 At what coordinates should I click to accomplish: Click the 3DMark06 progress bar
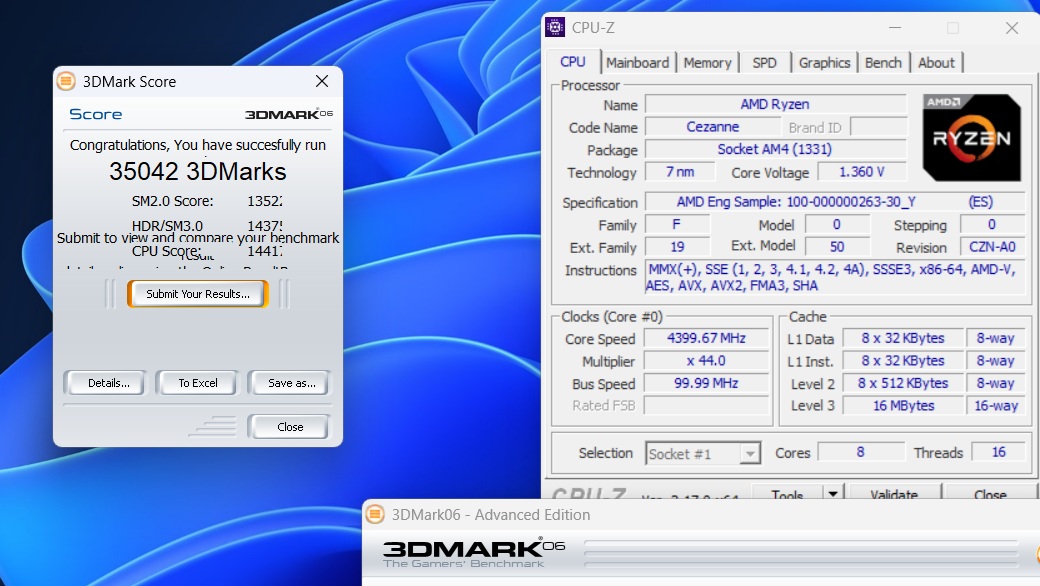[x=801, y=553]
